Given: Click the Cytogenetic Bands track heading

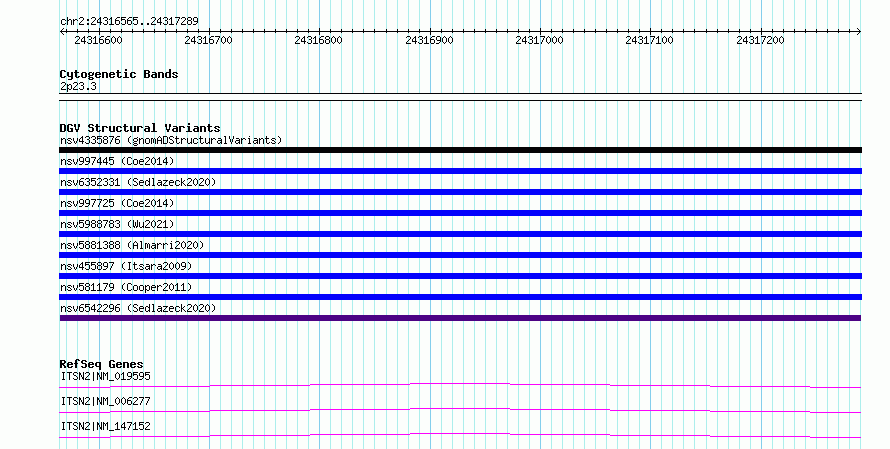Looking at the screenshot, I should point(119,74).
